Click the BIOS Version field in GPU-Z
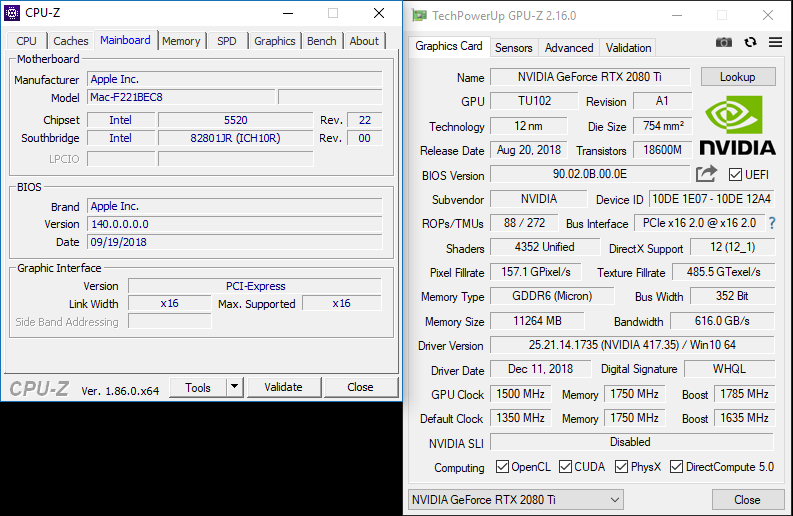 click(x=590, y=174)
